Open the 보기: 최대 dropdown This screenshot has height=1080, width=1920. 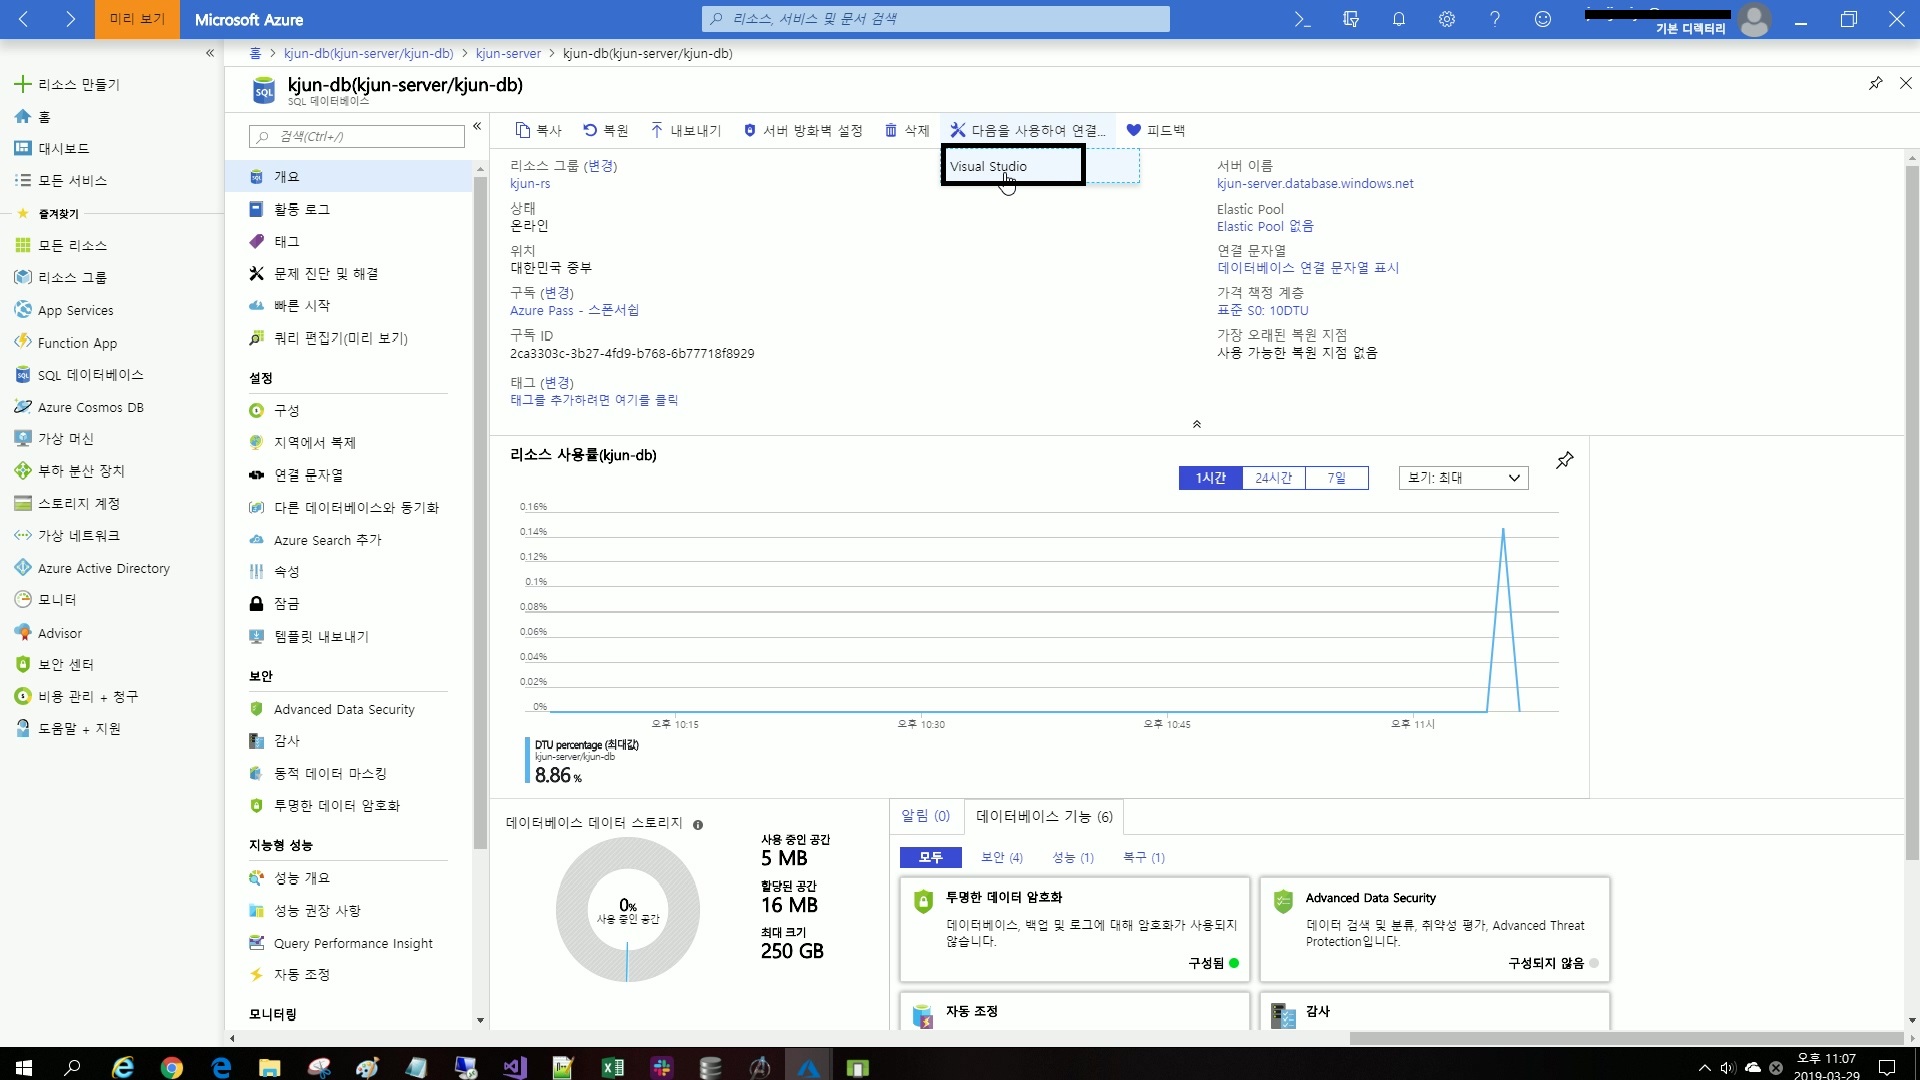pyautogui.click(x=1463, y=478)
